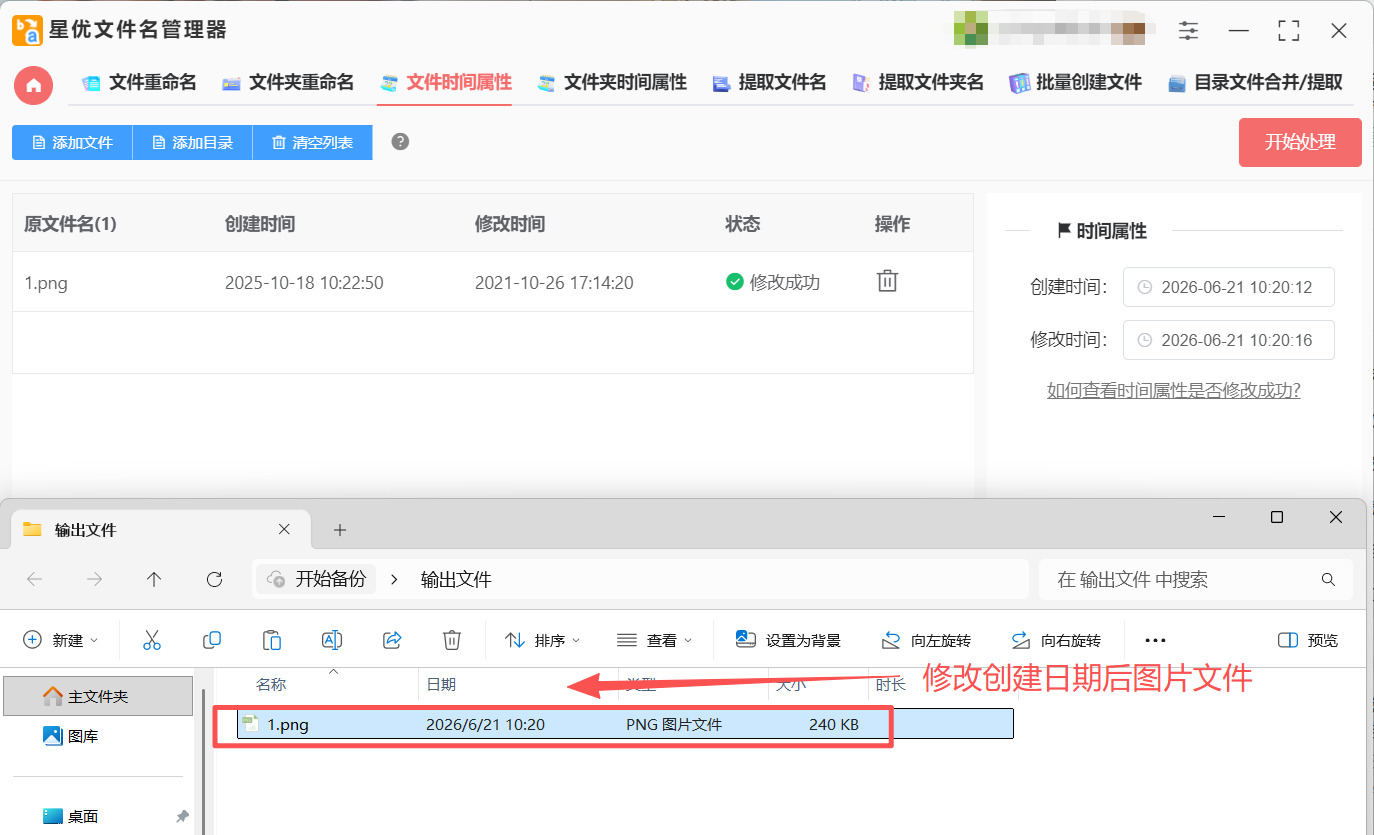
Task: Toggle the 预览 preview pane
Action: (x=1308, y=640)
